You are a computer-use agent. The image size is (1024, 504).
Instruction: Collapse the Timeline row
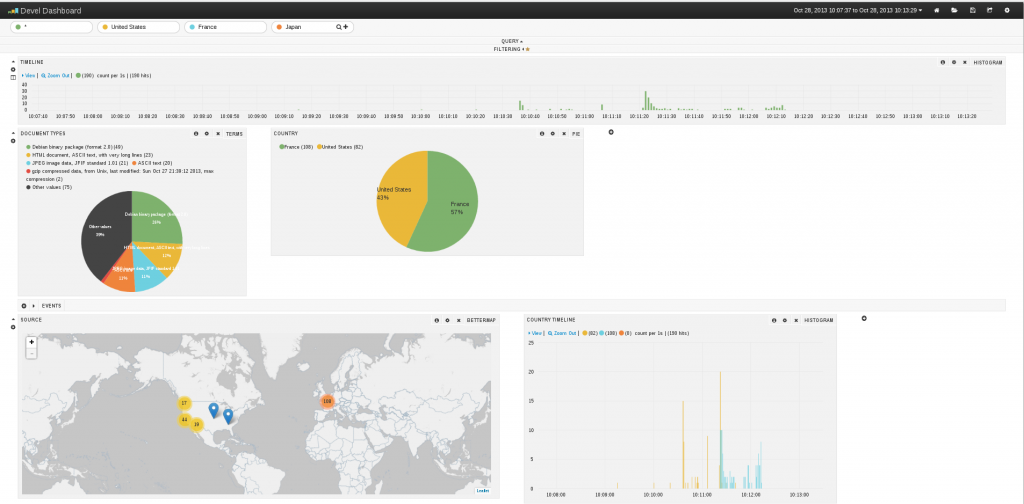tap(13, 62)
